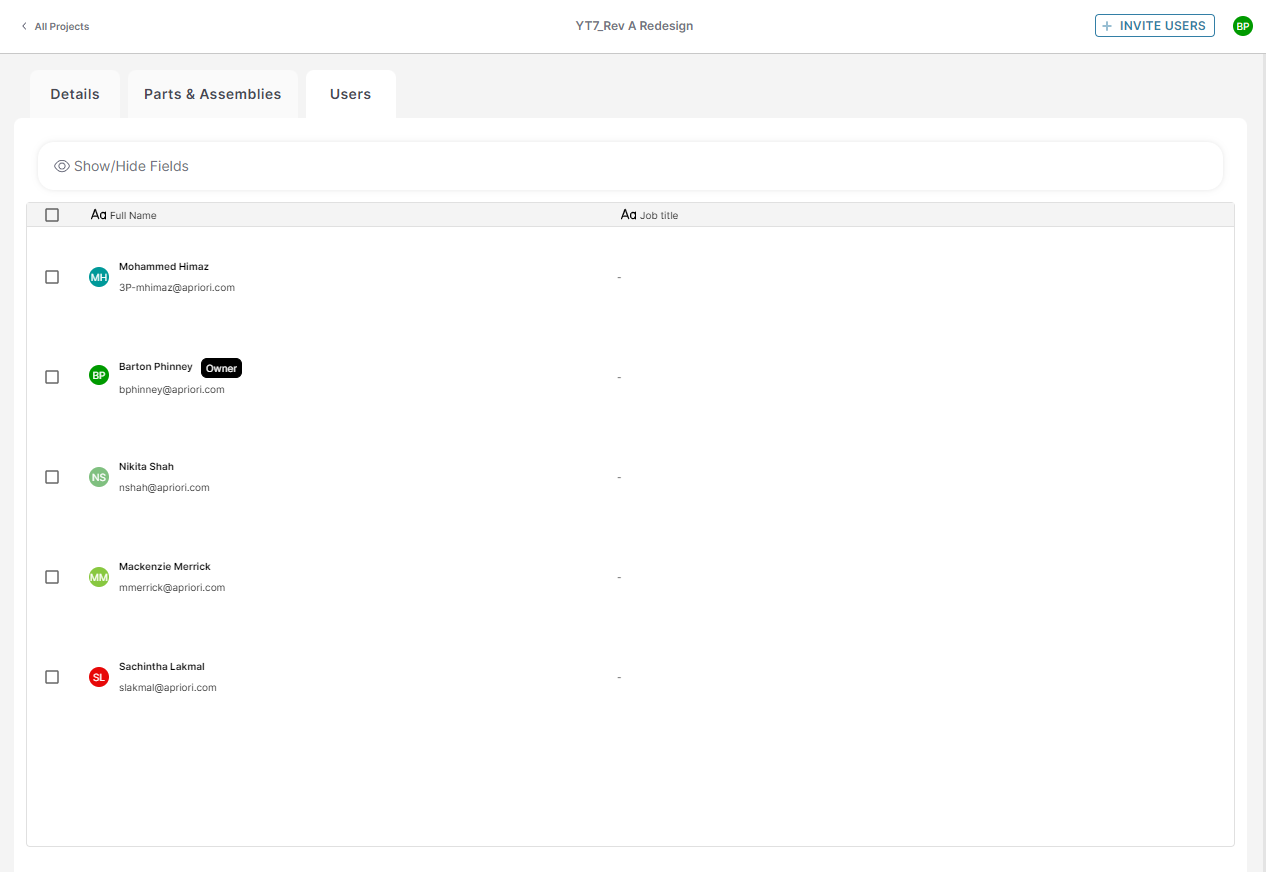
Task: Tick the checkbox for Sachintha Lakmal
Action: [x=52, y=677]
